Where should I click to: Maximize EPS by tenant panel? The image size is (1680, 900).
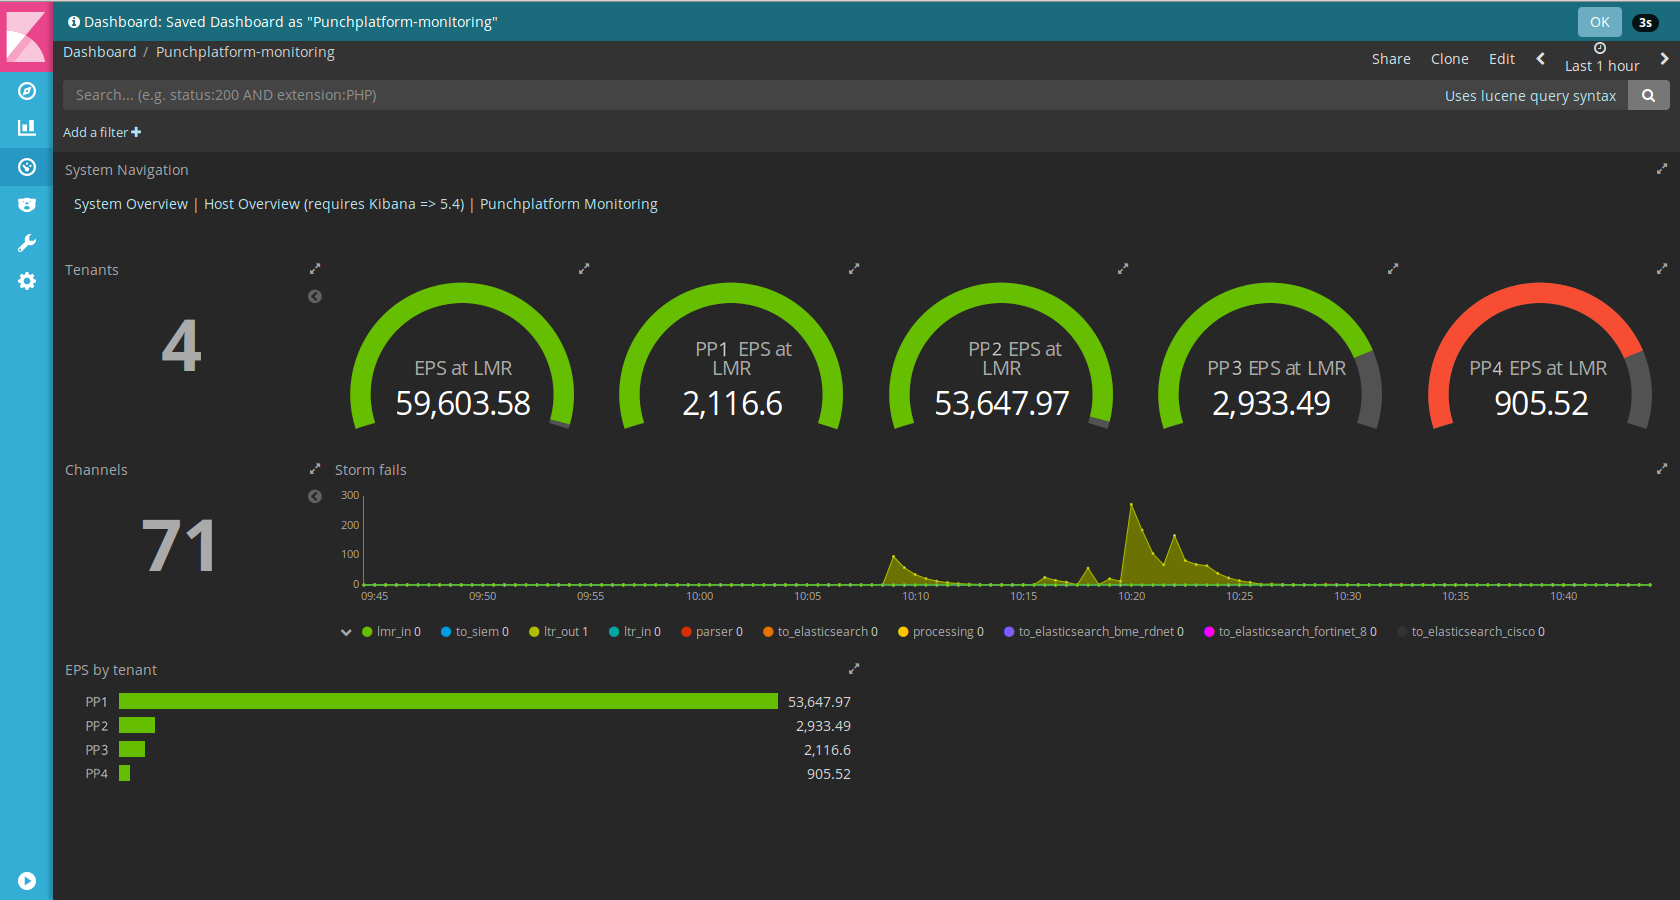click(854, 669)
